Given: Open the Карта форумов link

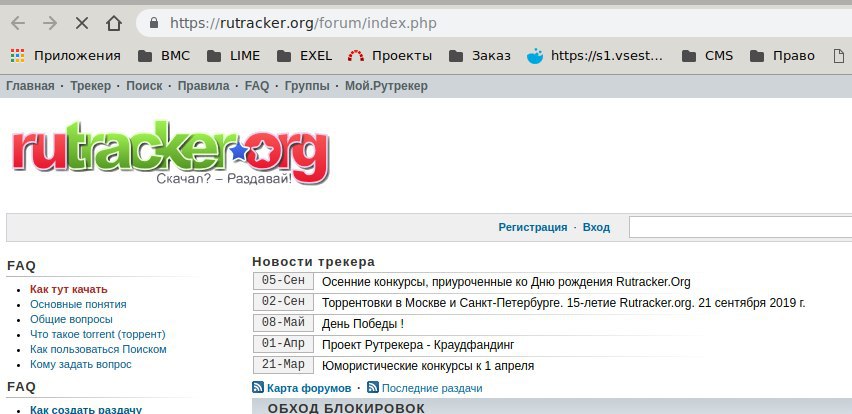Looking at the screenshot, I should 309,388.
